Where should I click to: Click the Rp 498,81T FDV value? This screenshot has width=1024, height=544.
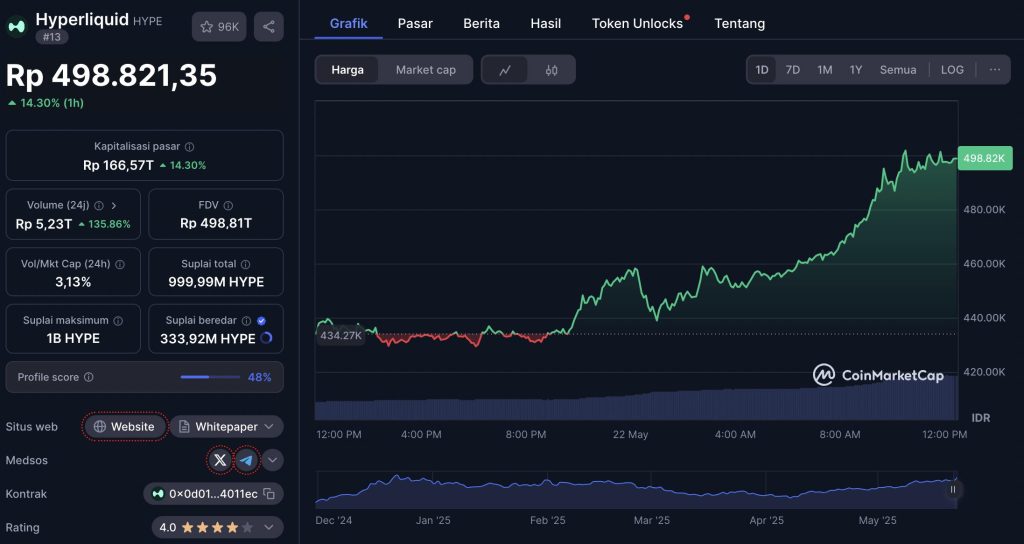pyautogui.click(x=216, y=224)
